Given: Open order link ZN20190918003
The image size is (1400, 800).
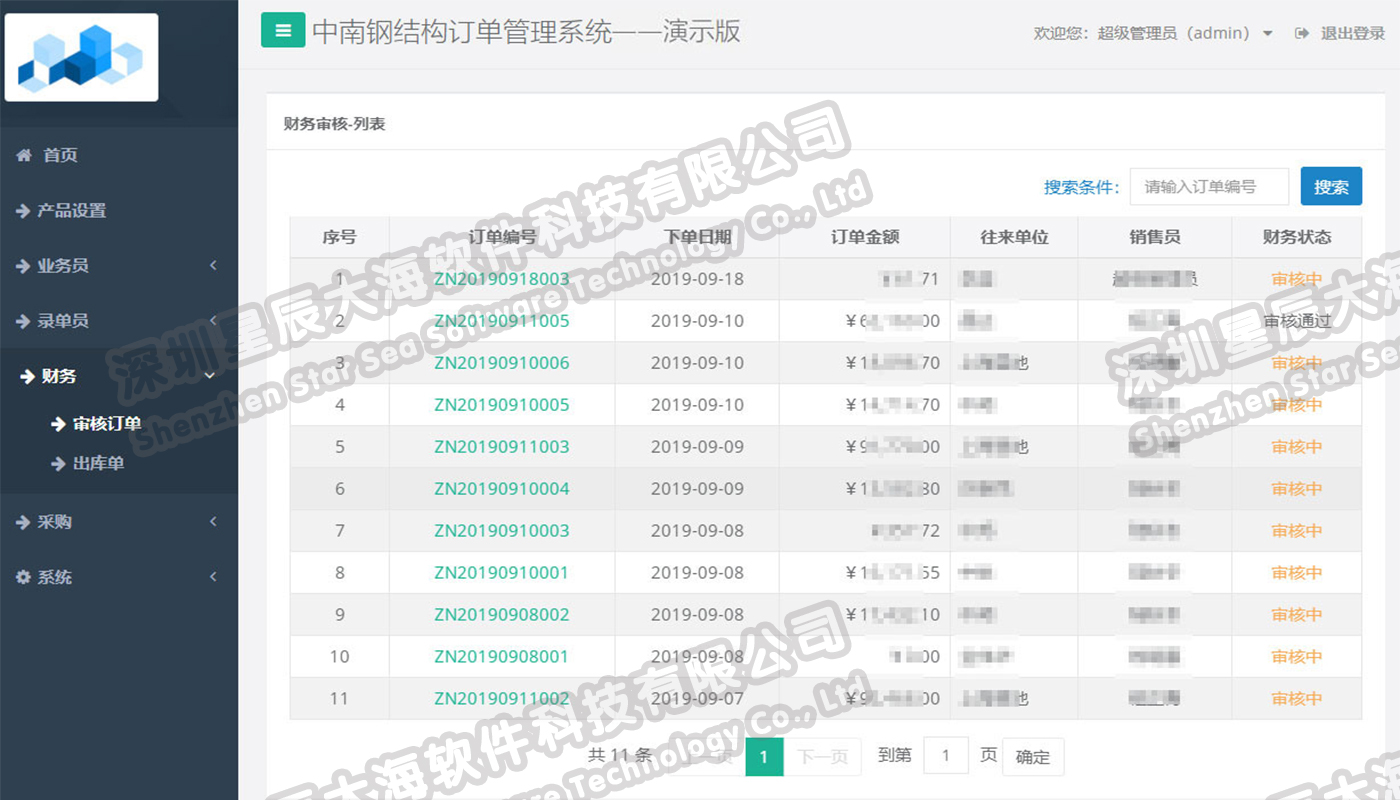Looking at the screenshot, I should (x=502, y=279).
